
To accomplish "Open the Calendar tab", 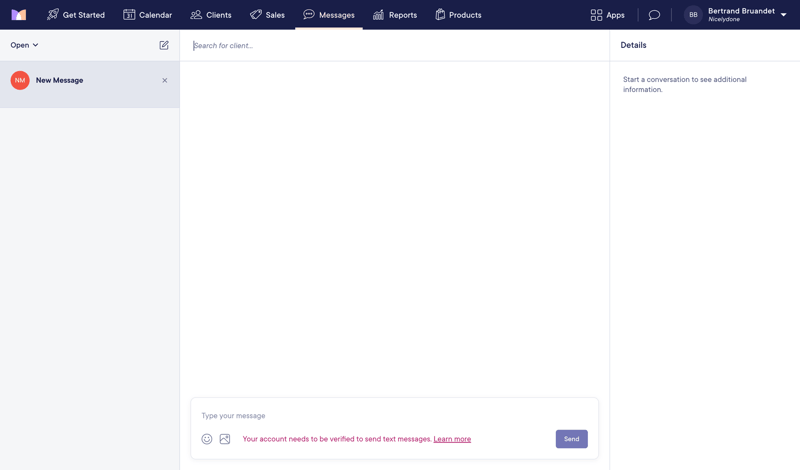I will [147, 15].
